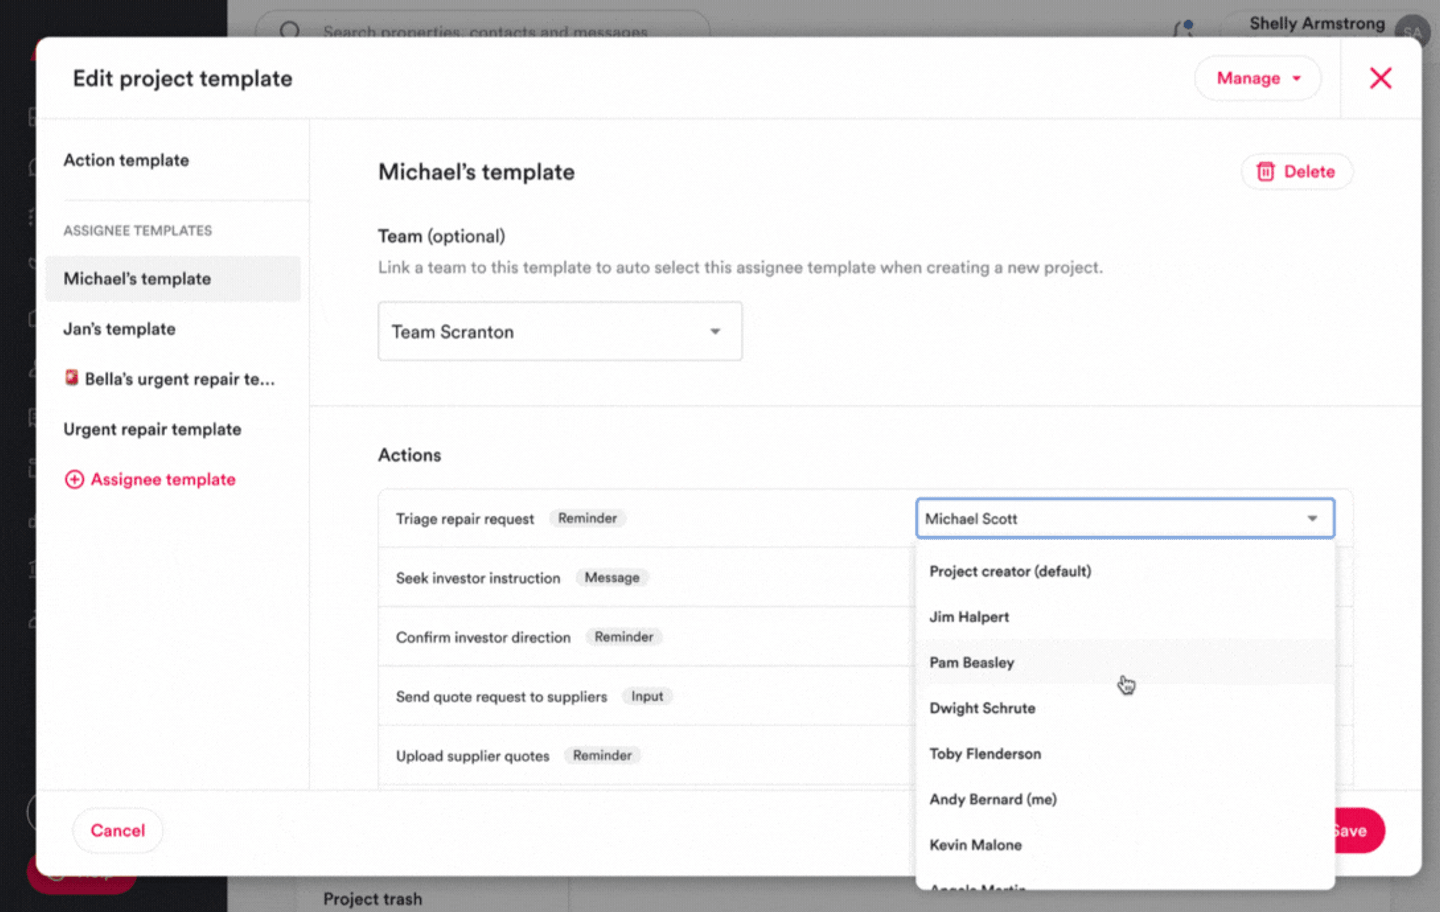The image size is (1440, 912).
Task: Click the notification icon in top bar
Action: pos(1184,27)
